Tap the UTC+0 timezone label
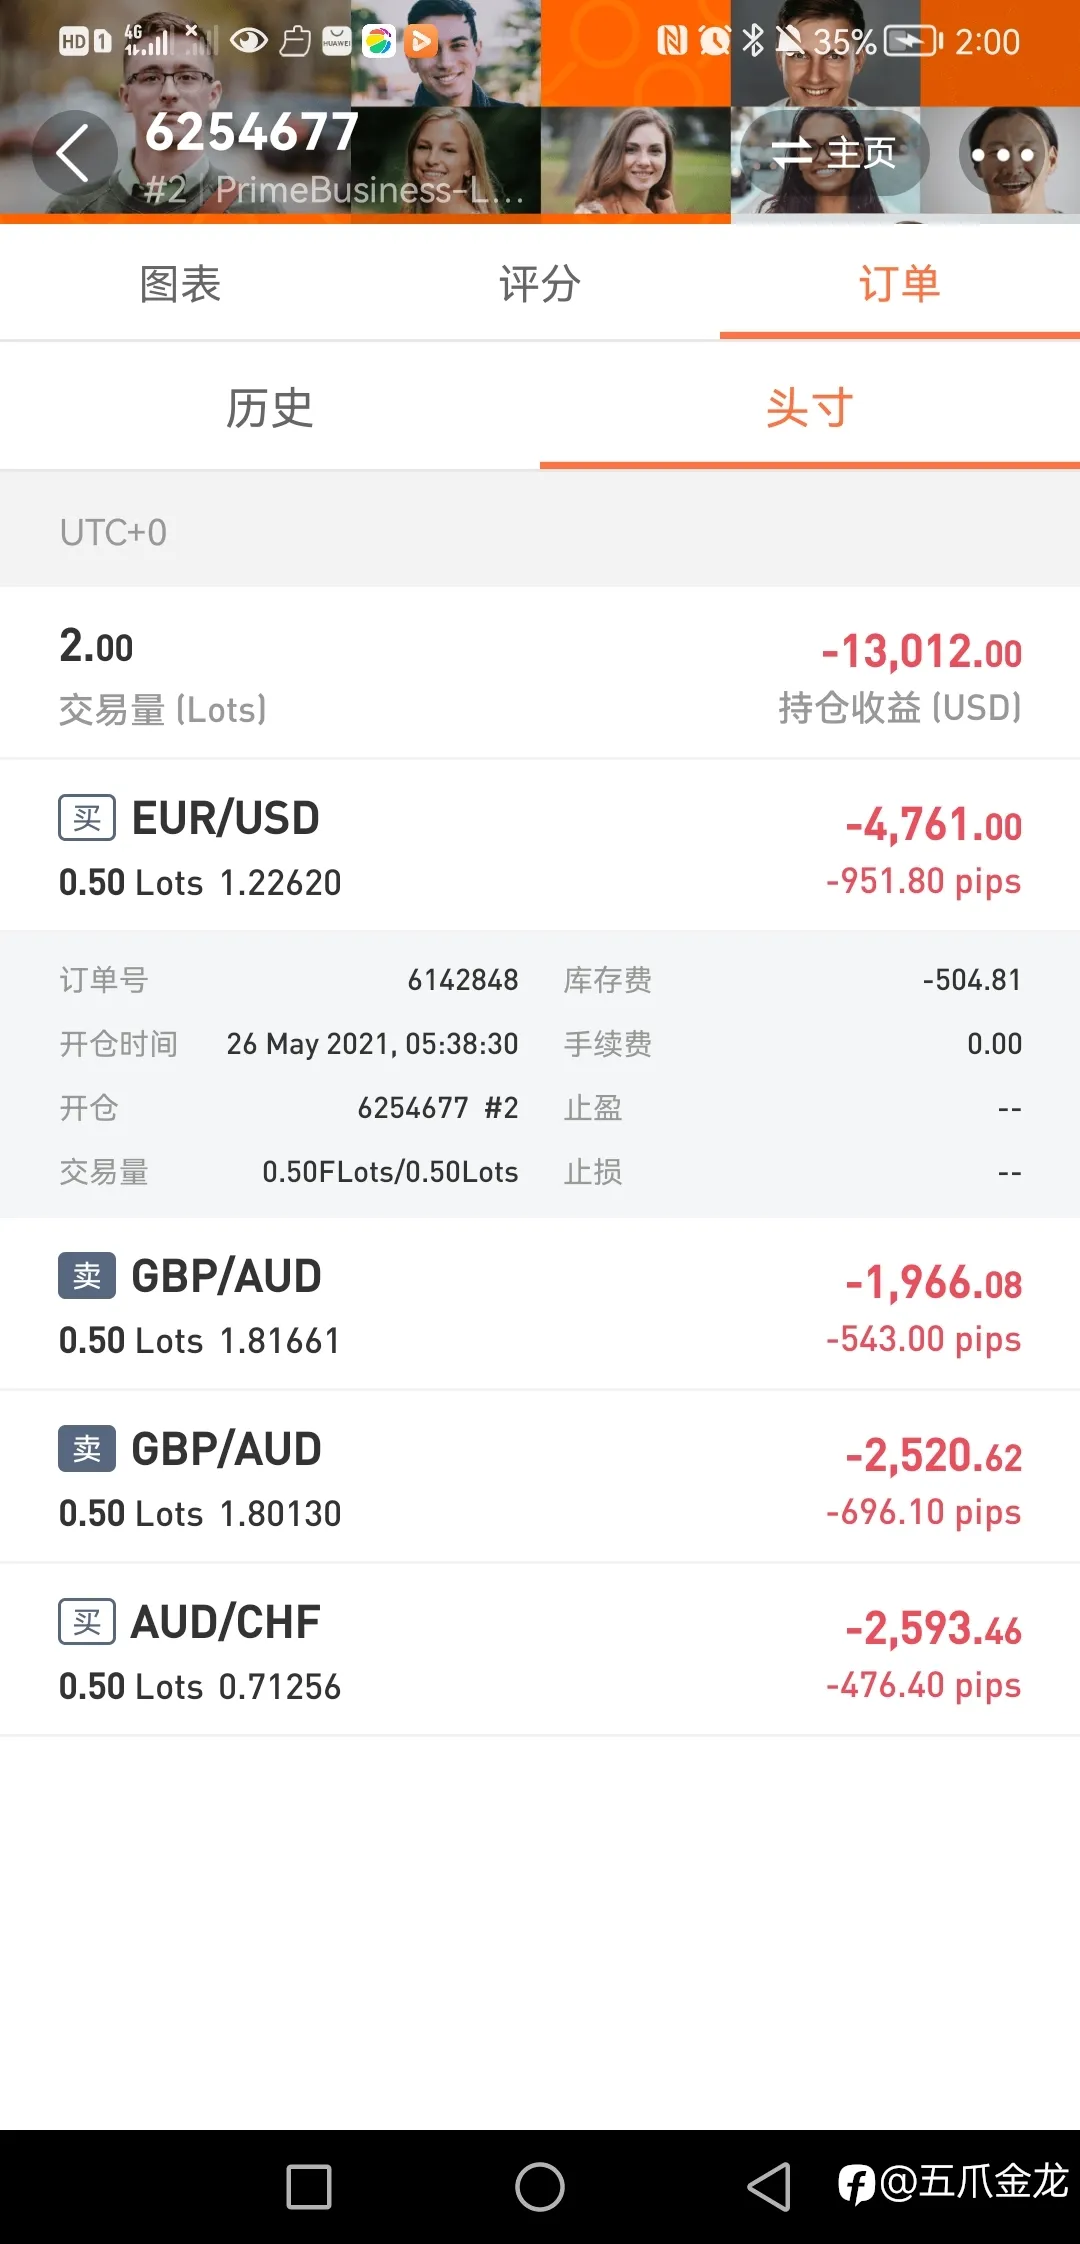Image resolution: width=1080 pixels, height=2244 pixels. [113, 532]
